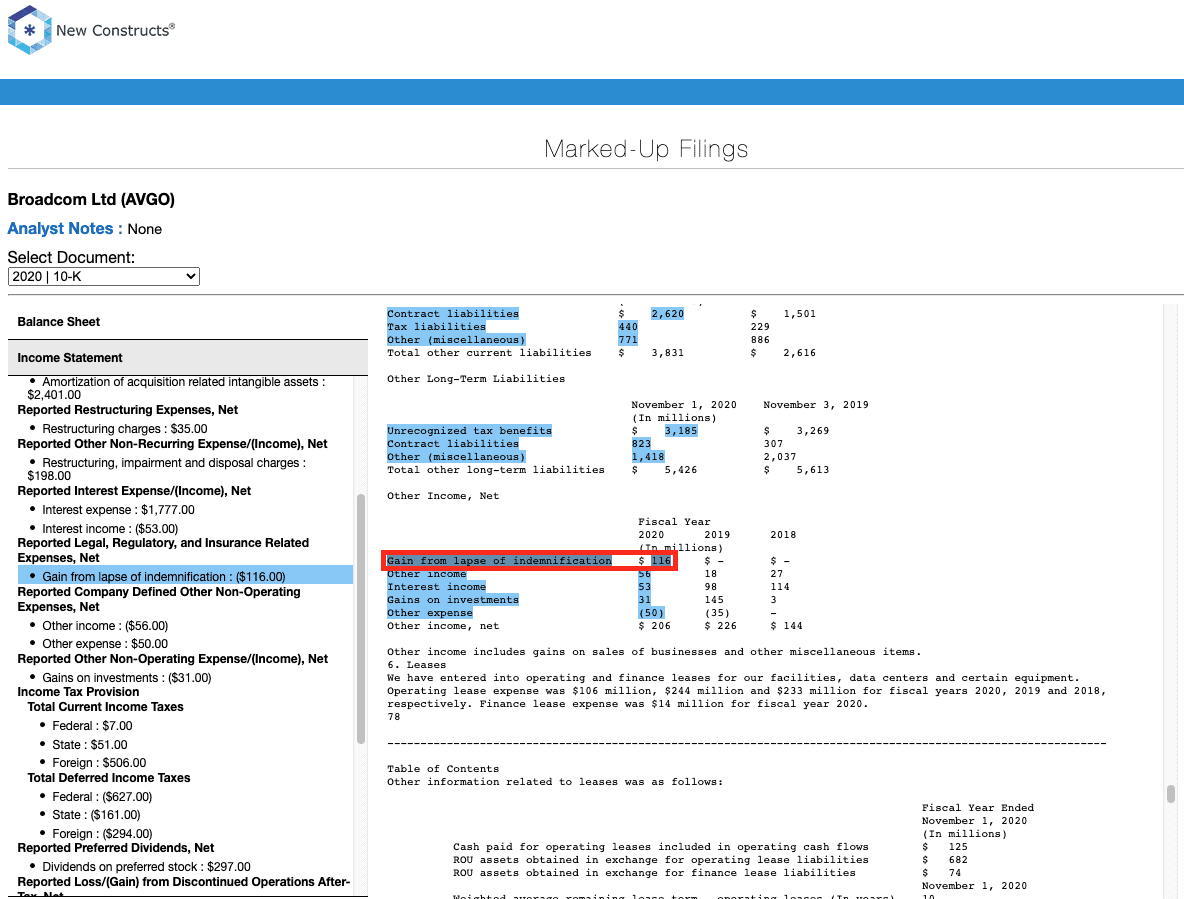The image size is (1184, 899).
Task: Click highlighted 3,185 unrecognized tax value
Action: 680,431
